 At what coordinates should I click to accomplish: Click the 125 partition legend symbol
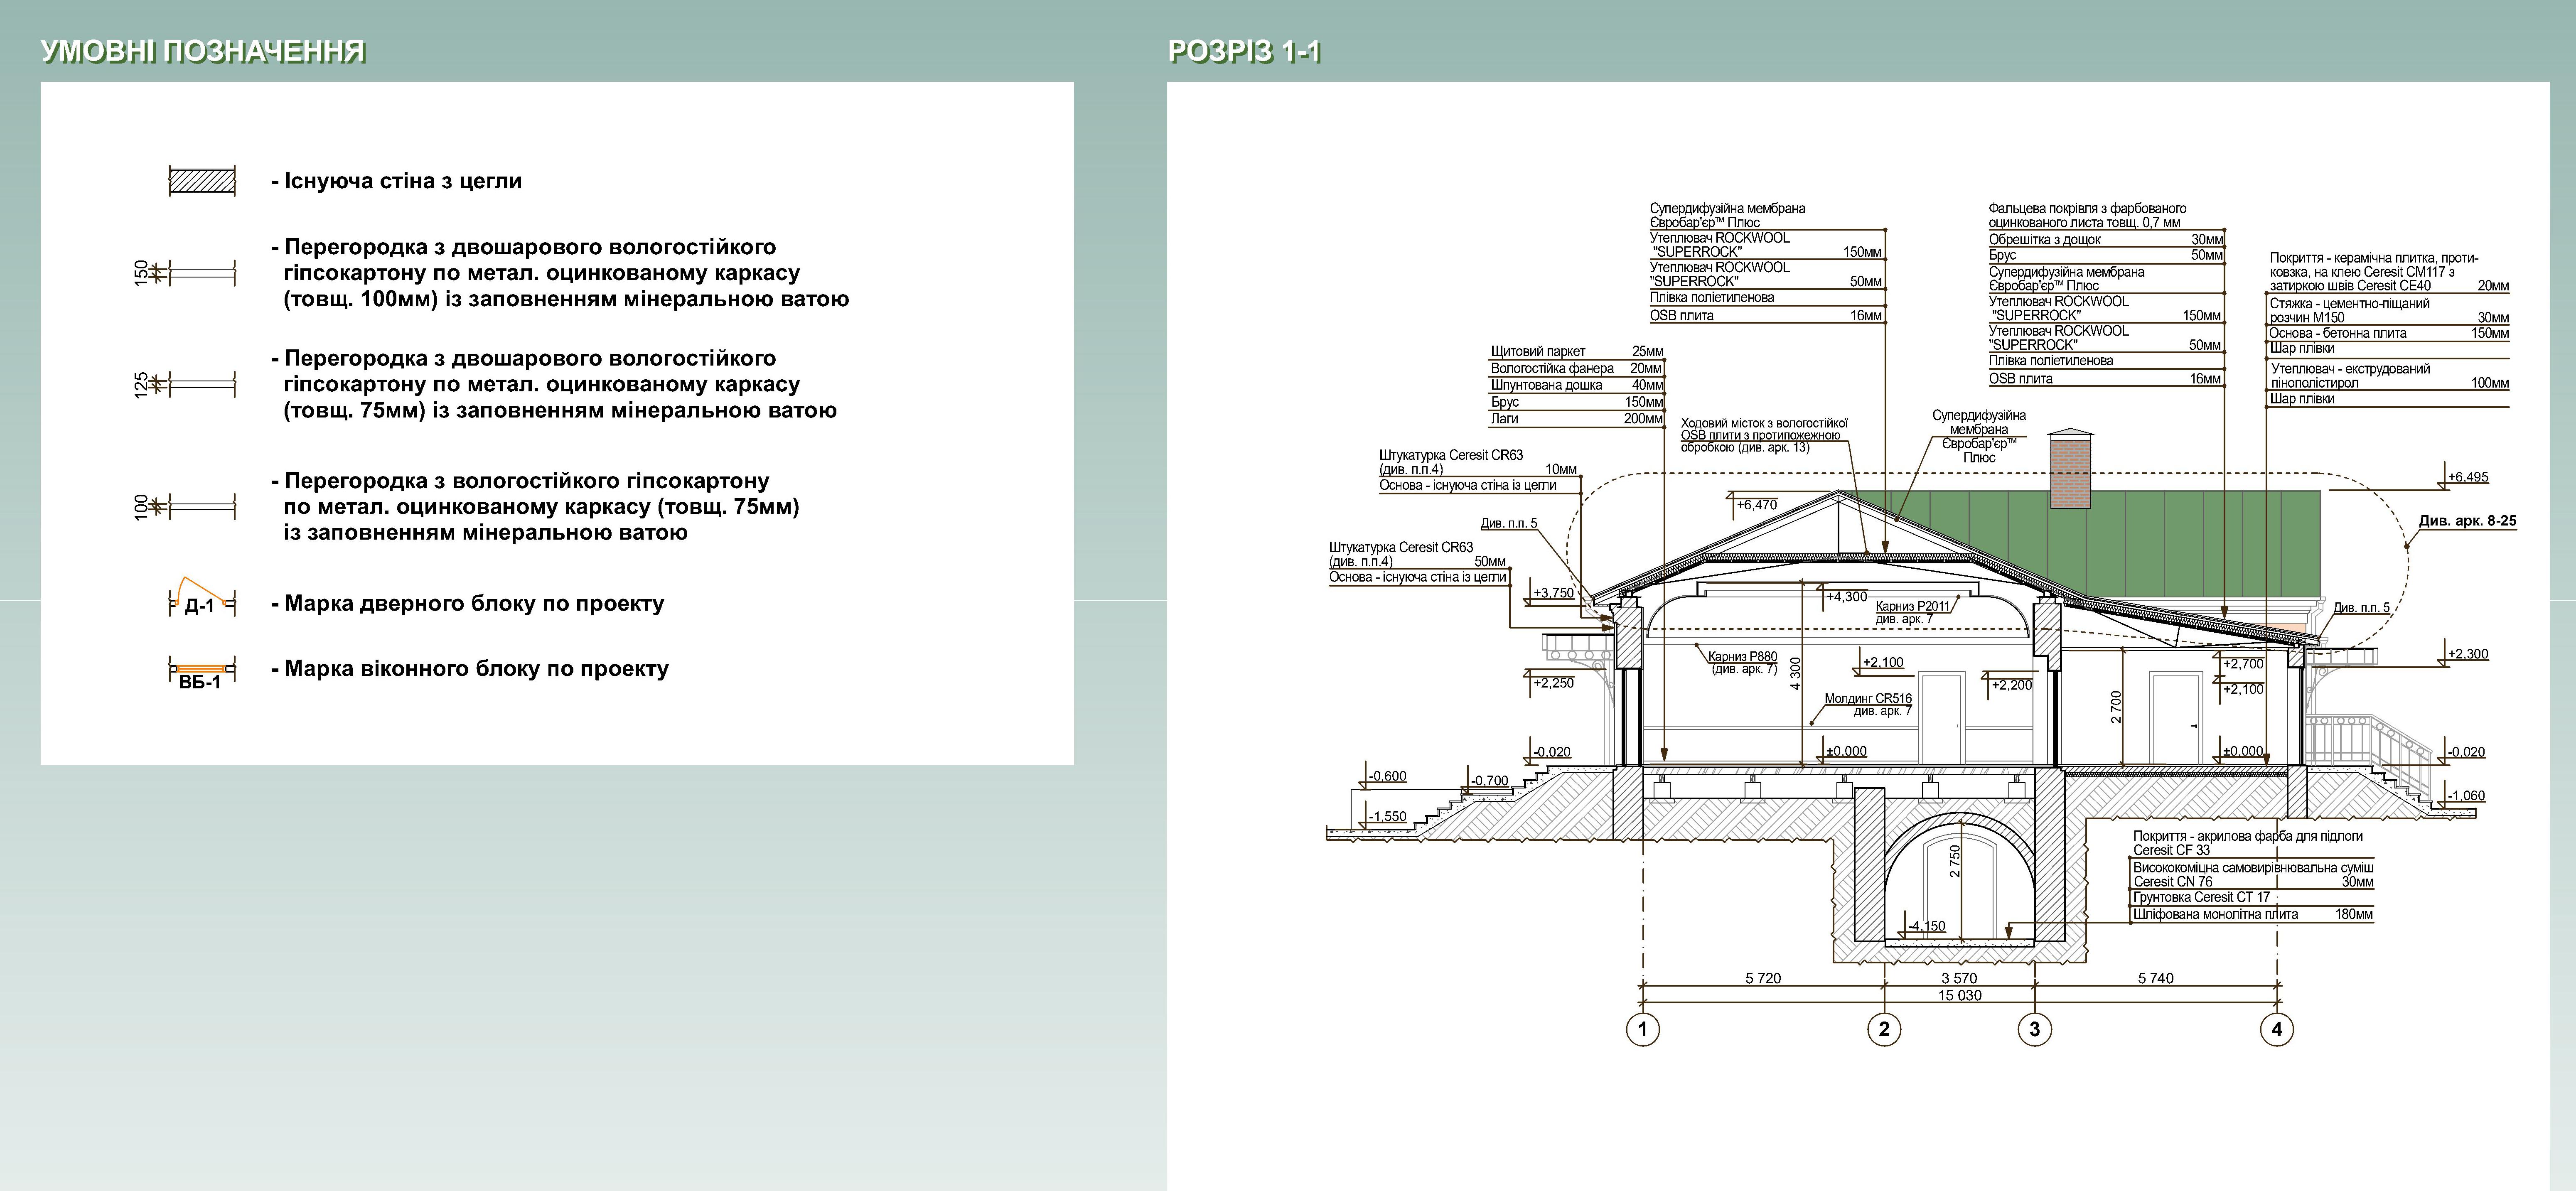201,384
